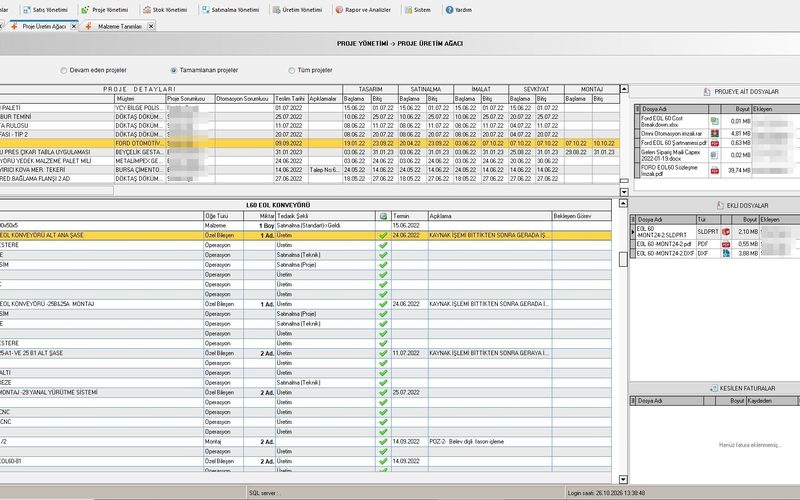Click the Tür column header in EKLİ DOSYALAR
This screenshot has height=500, width=800.
[x=708, y=219]
